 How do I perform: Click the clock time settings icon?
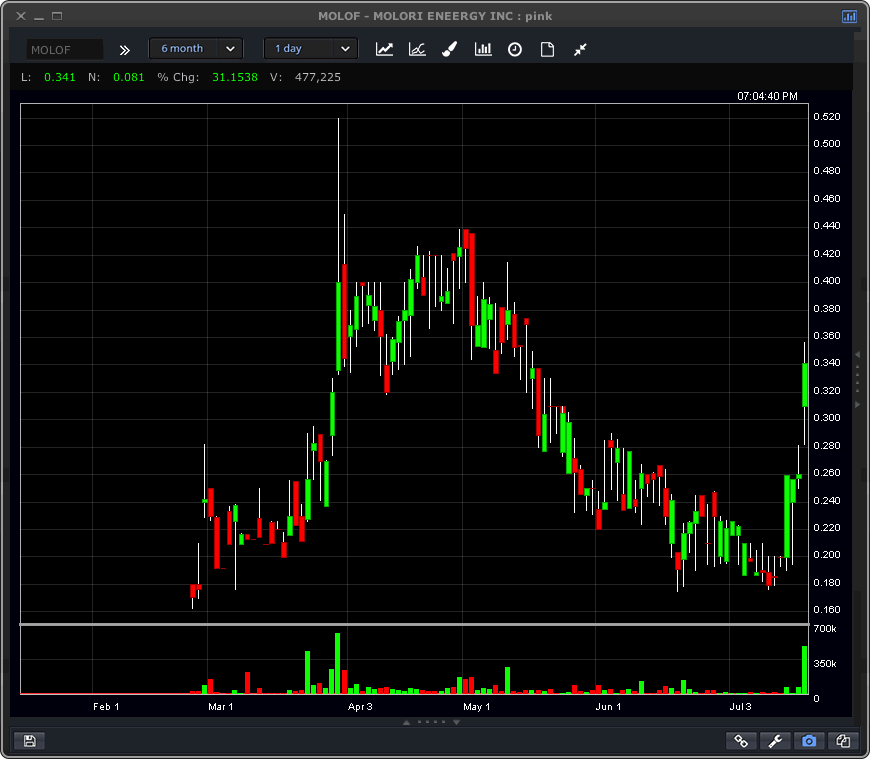515,49
